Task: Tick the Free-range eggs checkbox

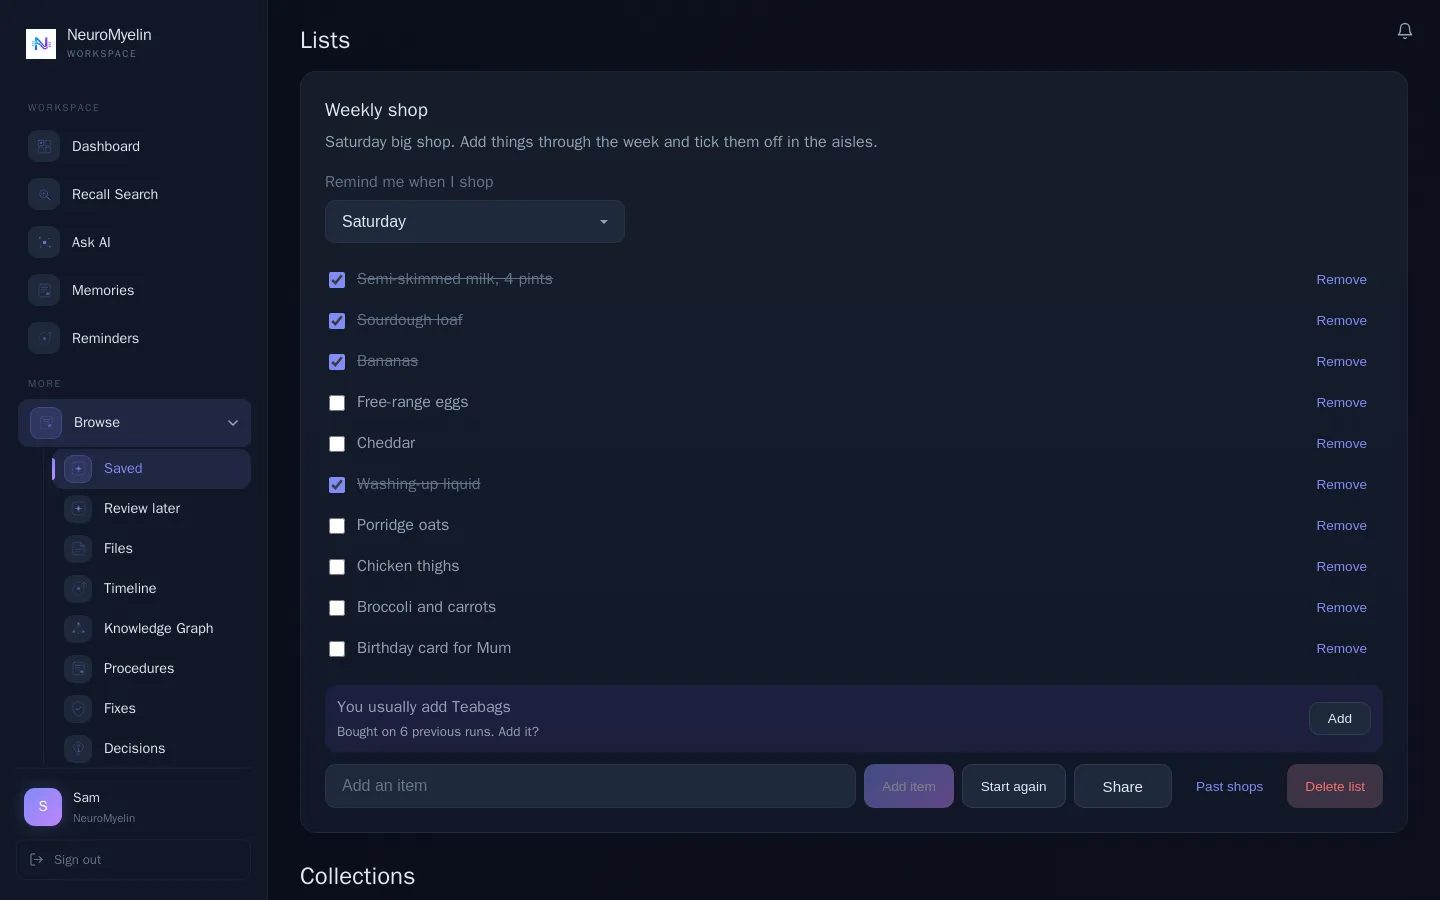Action: coord(337,403)
